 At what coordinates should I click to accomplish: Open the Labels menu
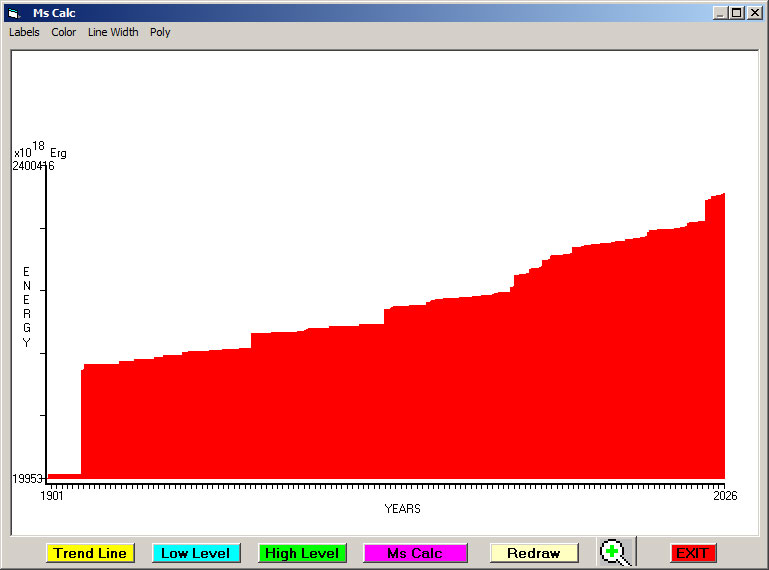[x=24, y=32]
